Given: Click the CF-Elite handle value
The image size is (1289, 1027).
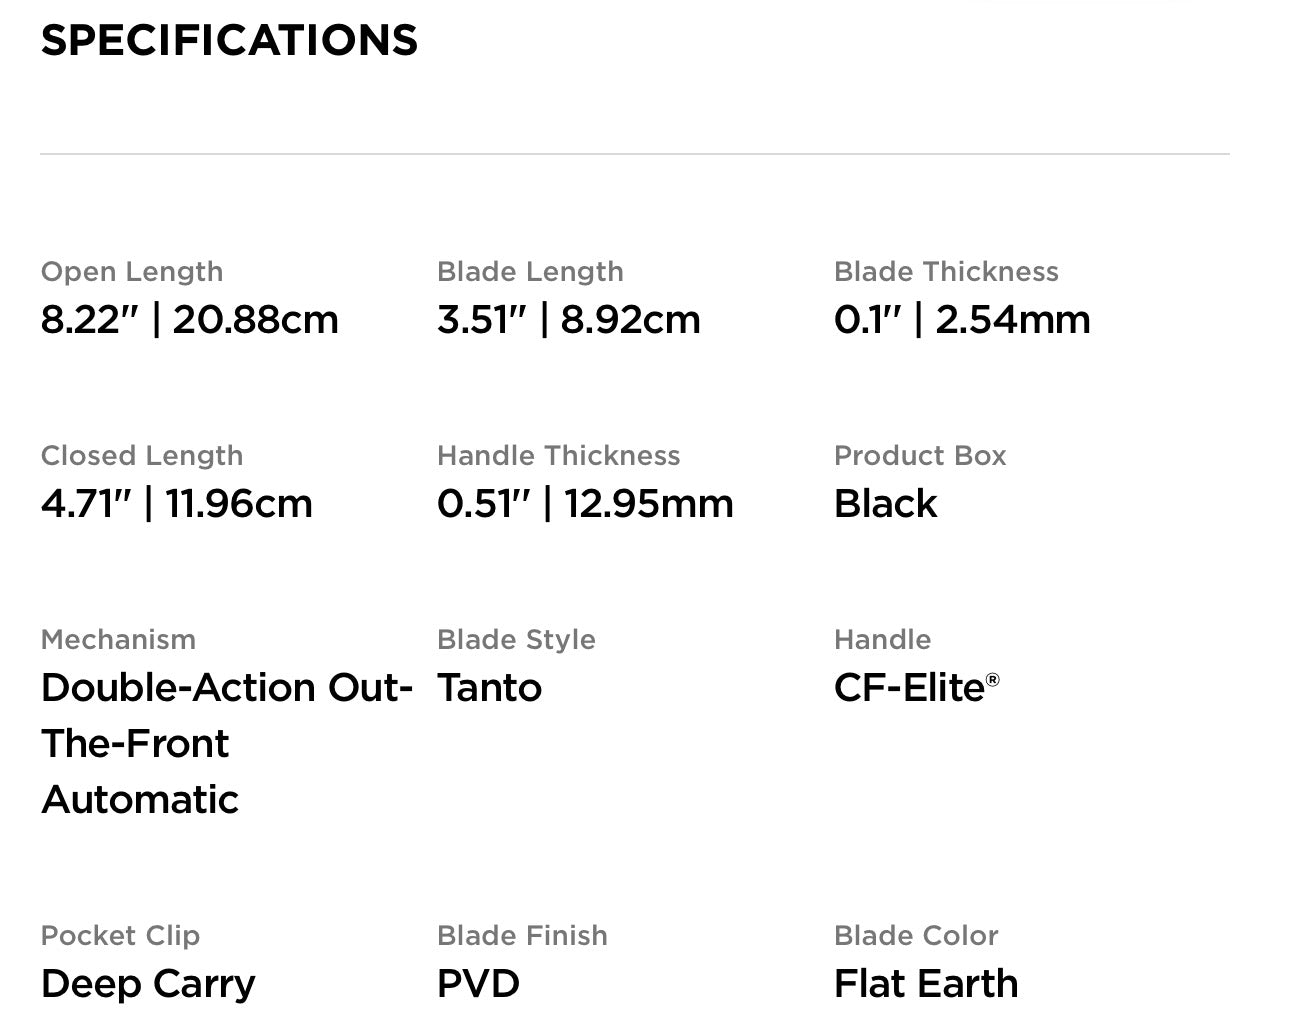Looking at the screenshot, I should tap(909, 688).
